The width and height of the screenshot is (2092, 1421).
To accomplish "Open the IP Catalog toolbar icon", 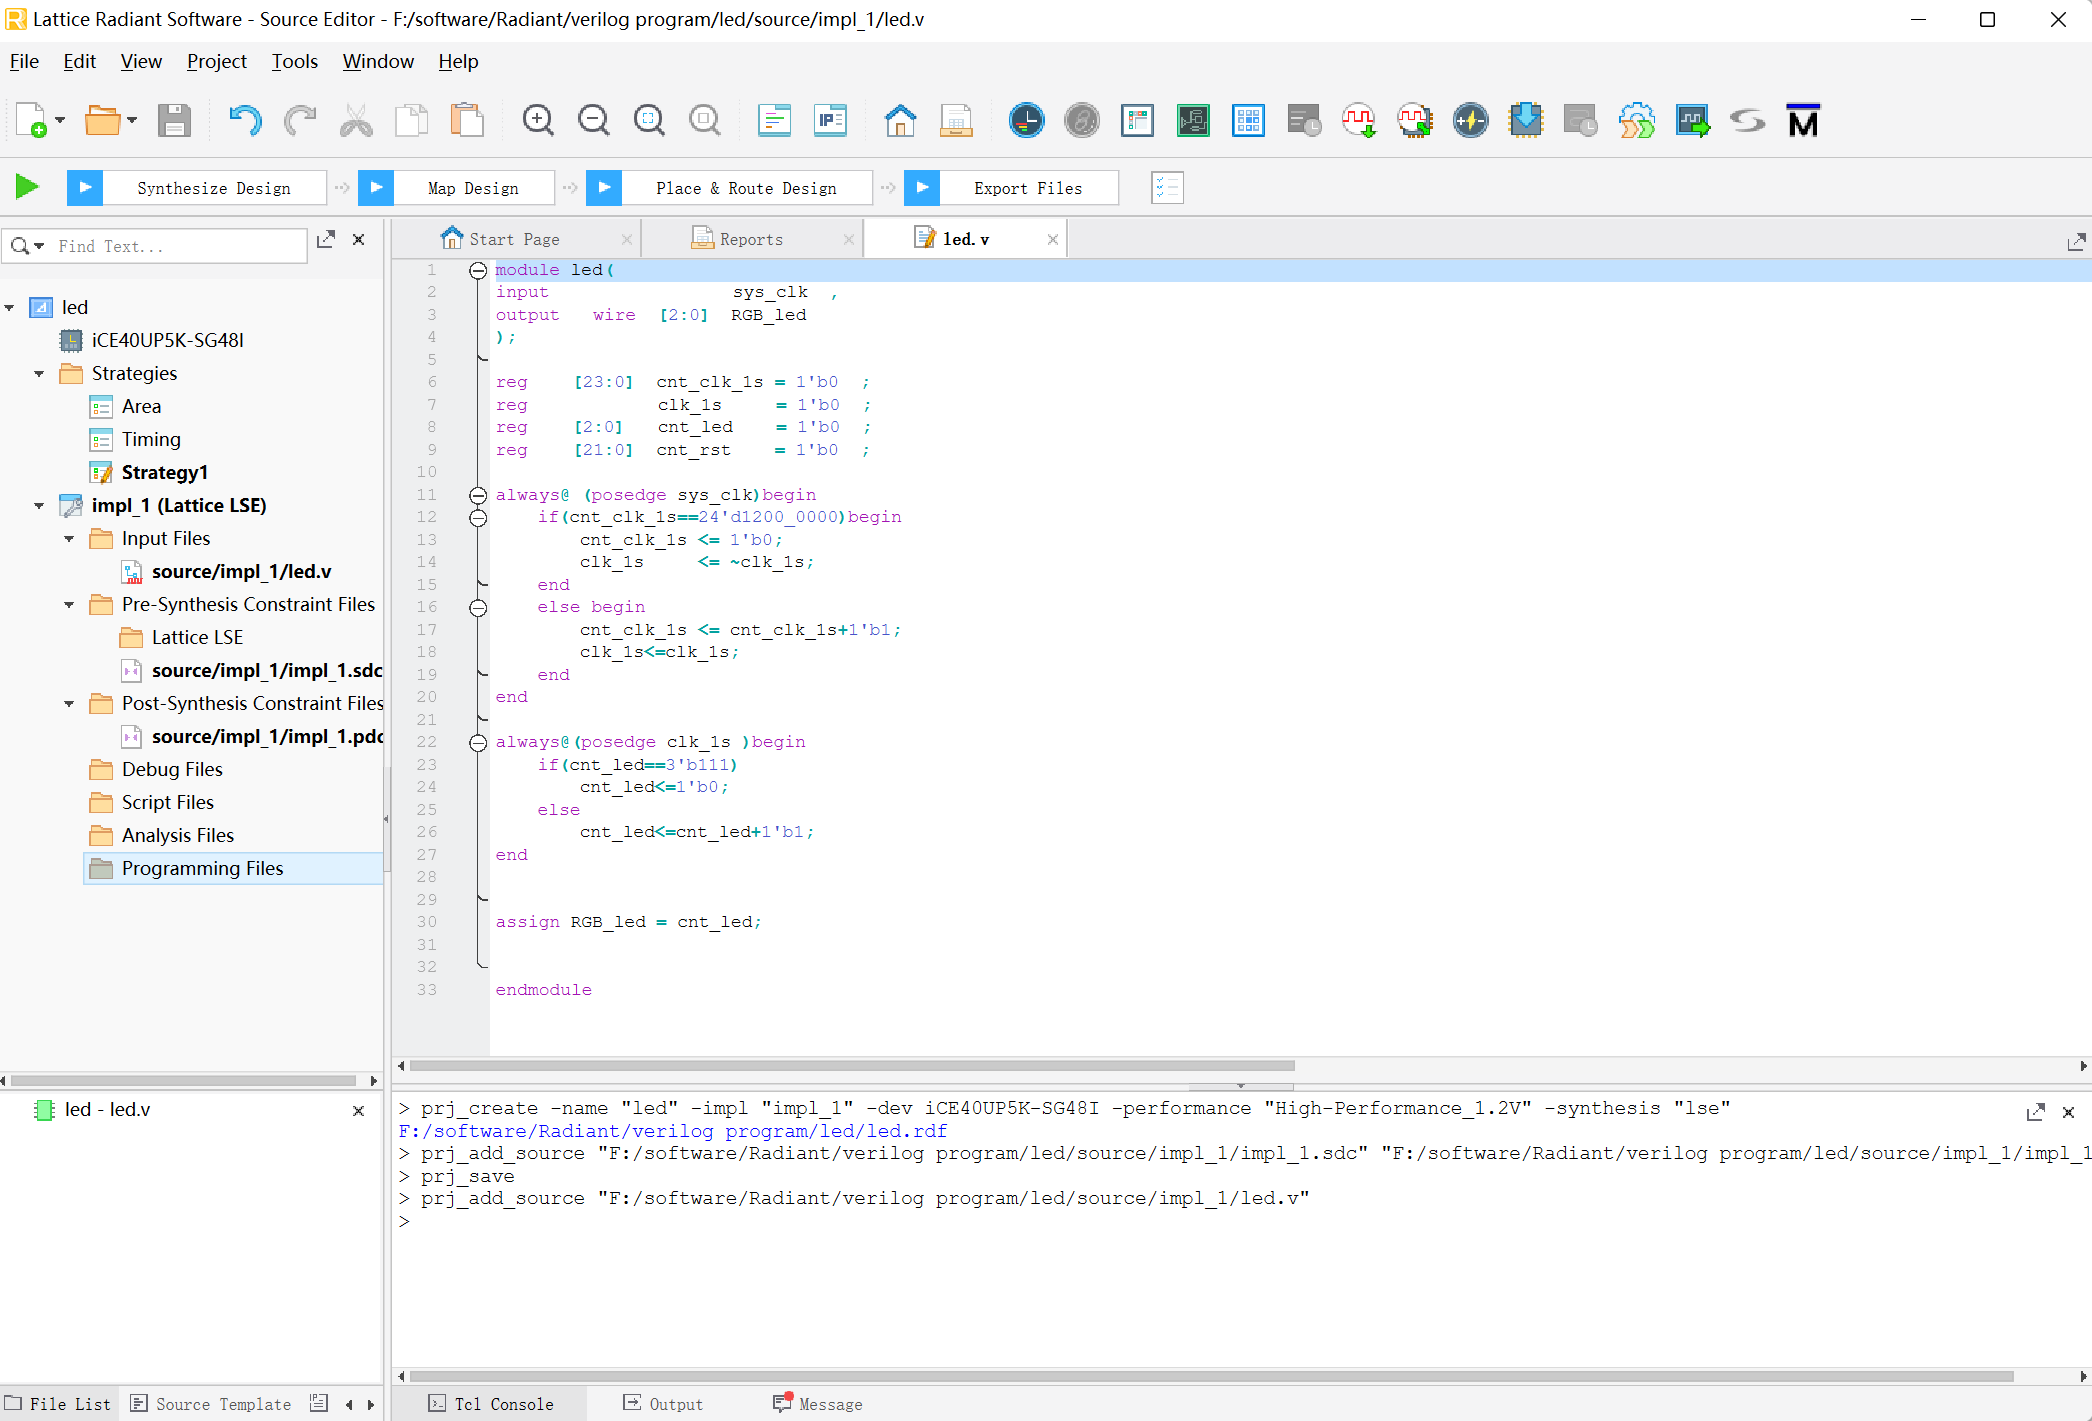I will (830, 121).
